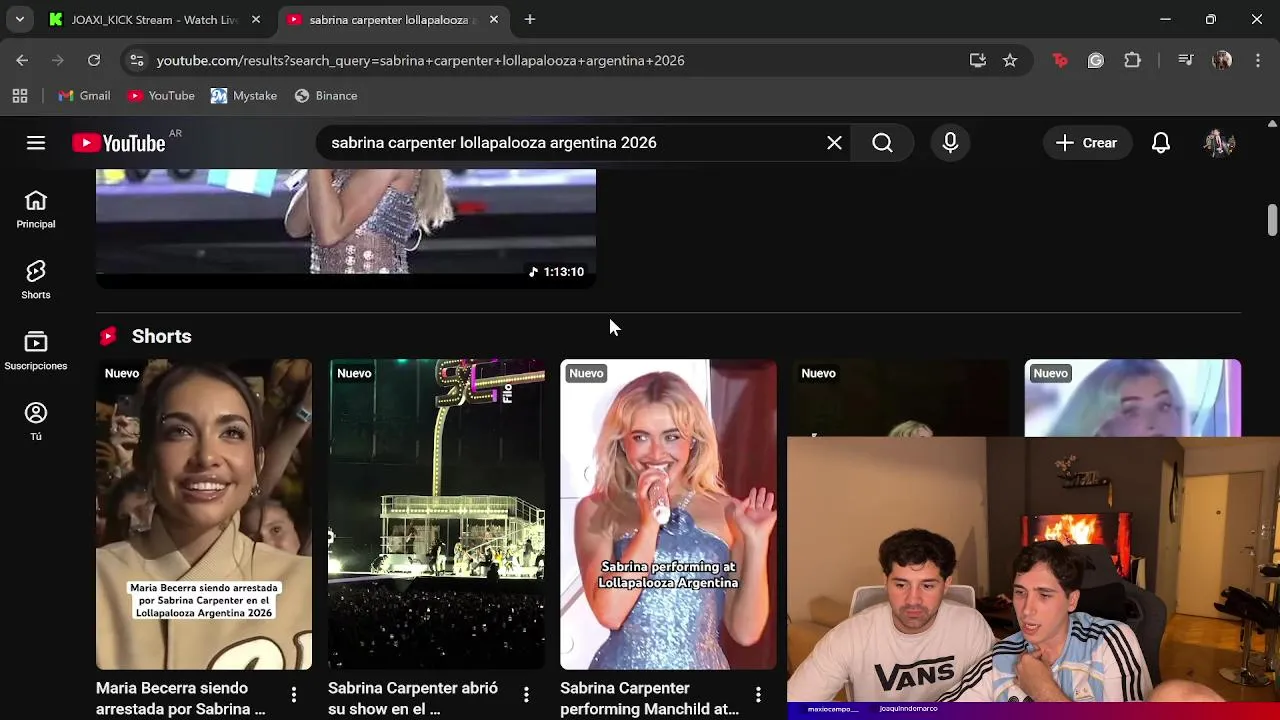Viewport: 1280px width, 720px height.
Task: Open the fifth Short with blue-haired thumbnail
Action: [x=1132, y=398]
